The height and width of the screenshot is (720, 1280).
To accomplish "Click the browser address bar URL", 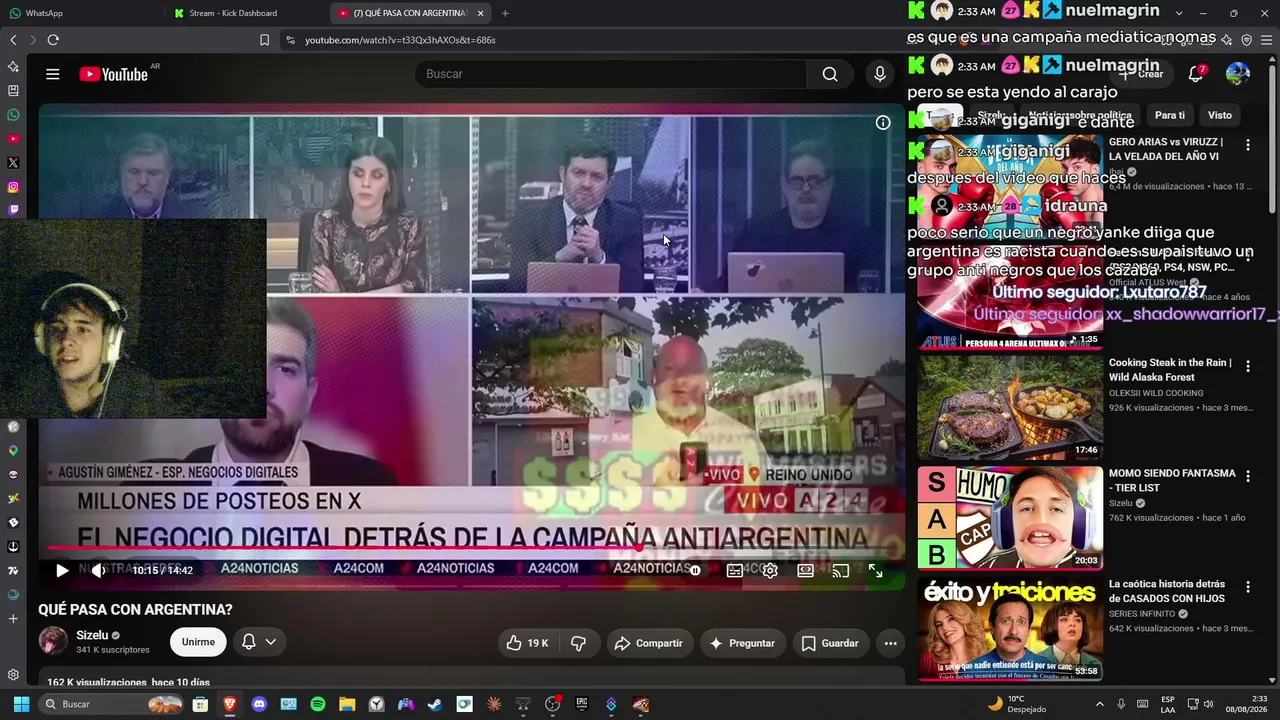I will click(400, 40).
